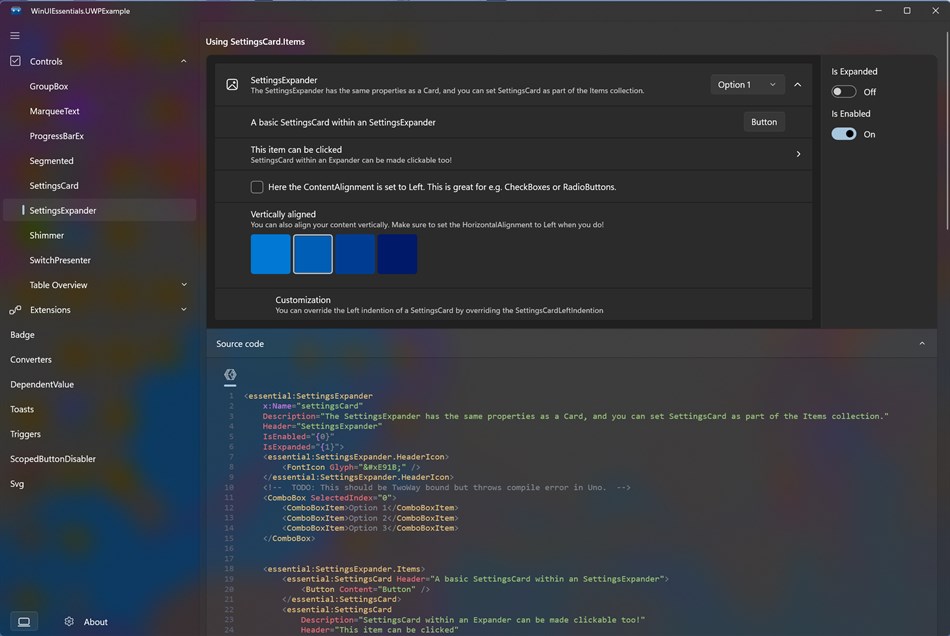Click the Extensions connector icon
950x636 pixels.
pos(15,310)
